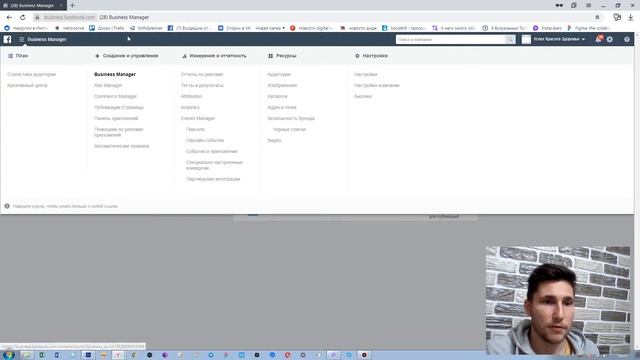
Task: Open Биллинг link
Action: point(363,96)
